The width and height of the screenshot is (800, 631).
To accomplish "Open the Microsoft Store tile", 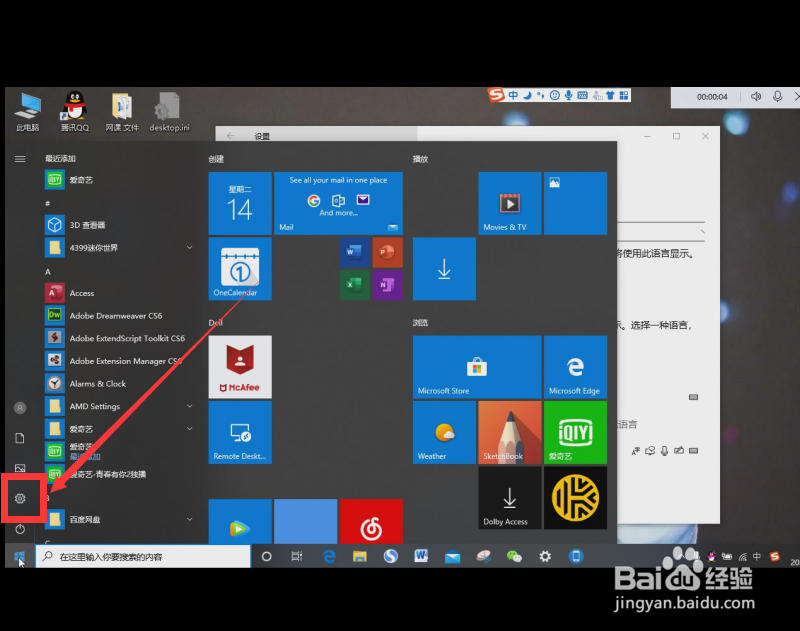I will click(x=477, y=367).
